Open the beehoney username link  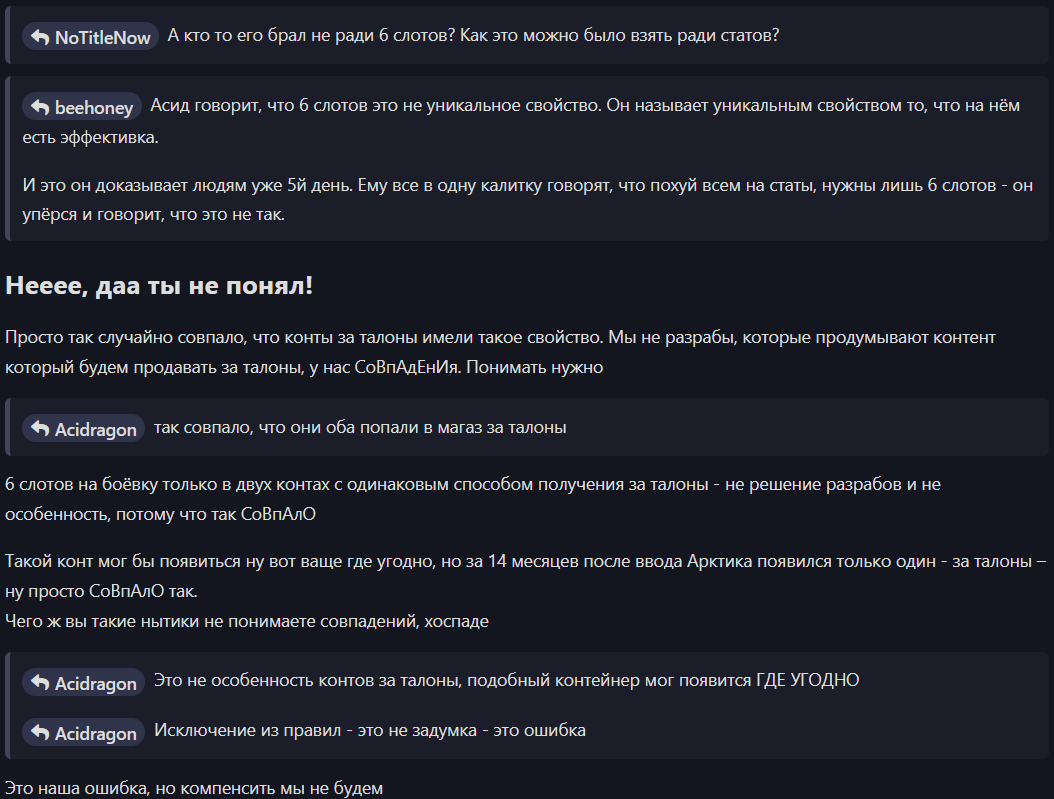pos(93,108)
